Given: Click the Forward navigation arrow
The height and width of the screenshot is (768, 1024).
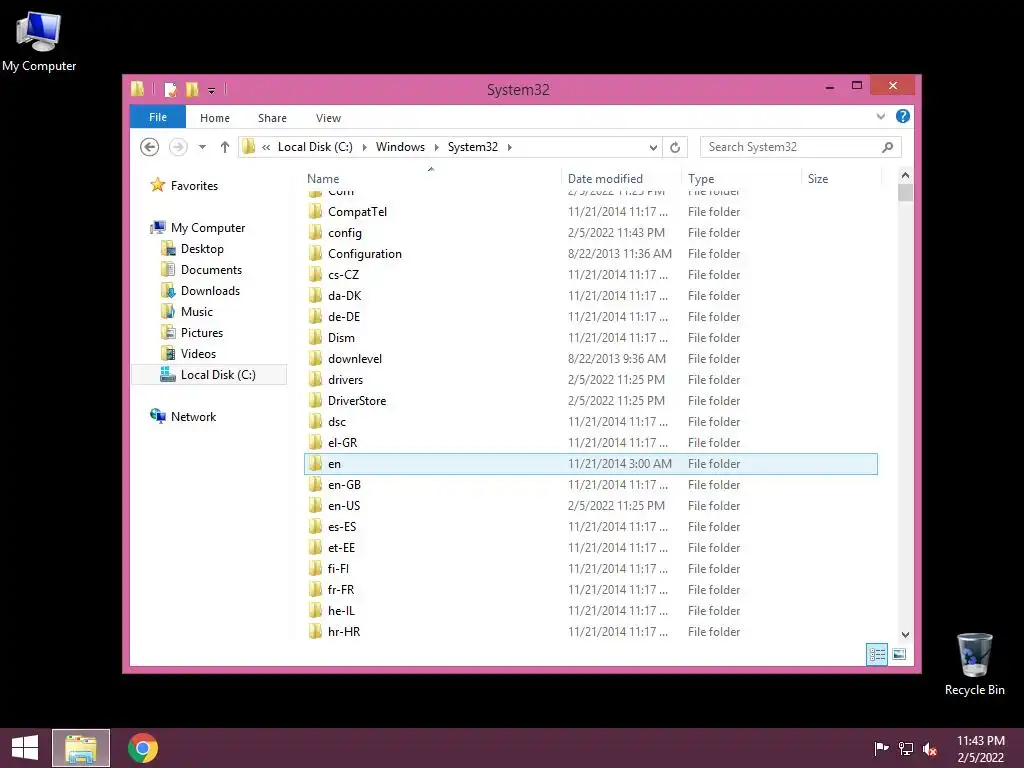Looking at the screenshot, I should tap(178, 147).
